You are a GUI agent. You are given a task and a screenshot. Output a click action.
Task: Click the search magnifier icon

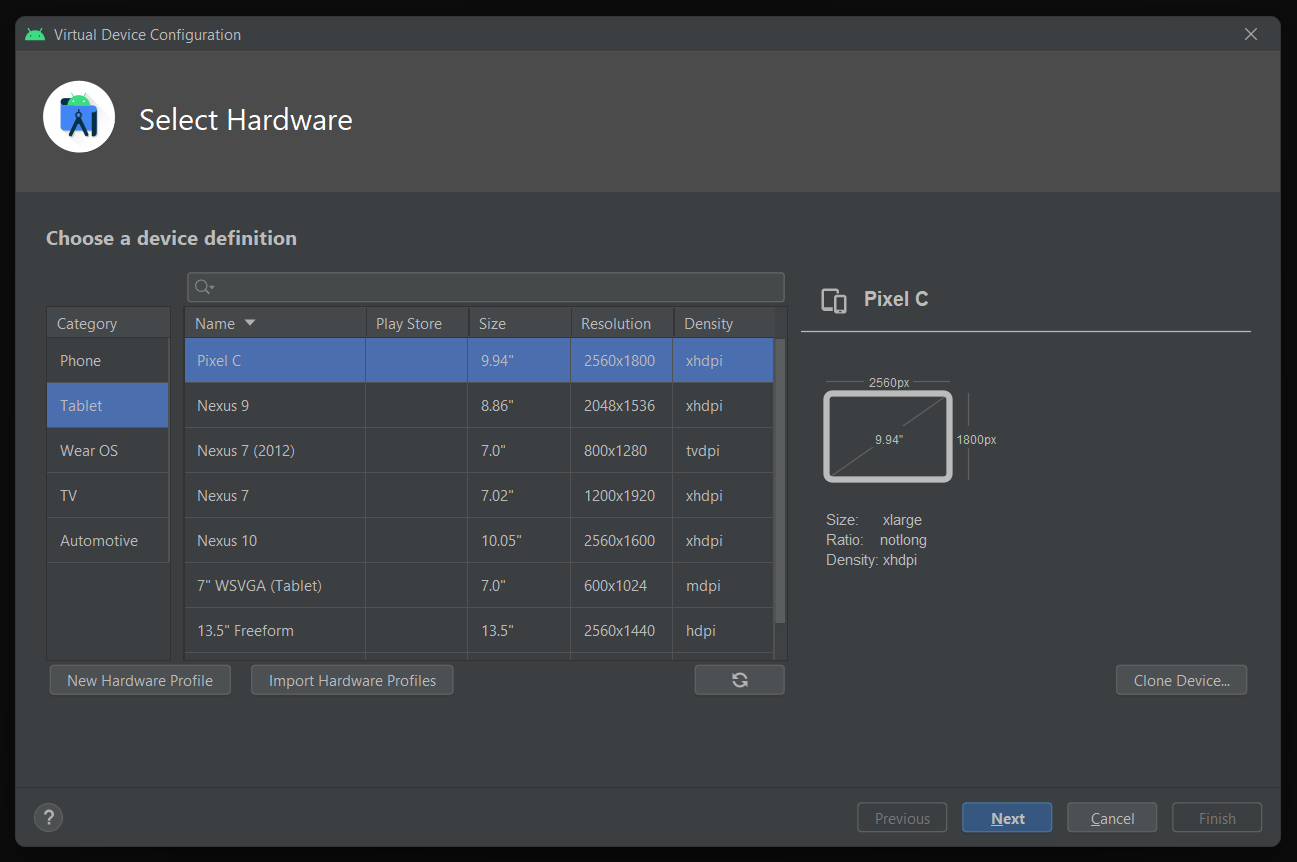coord(203,287)
